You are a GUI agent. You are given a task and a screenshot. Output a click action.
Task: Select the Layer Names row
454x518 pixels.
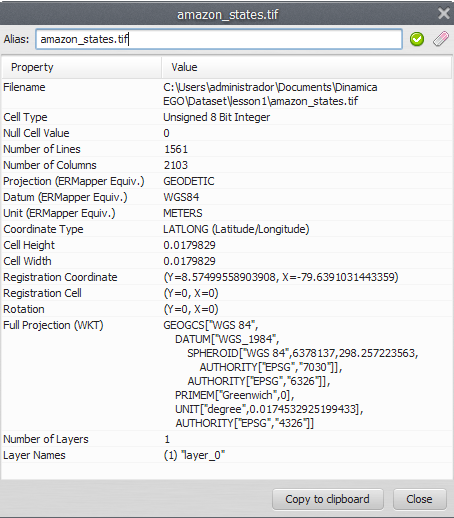click(227, 455)
